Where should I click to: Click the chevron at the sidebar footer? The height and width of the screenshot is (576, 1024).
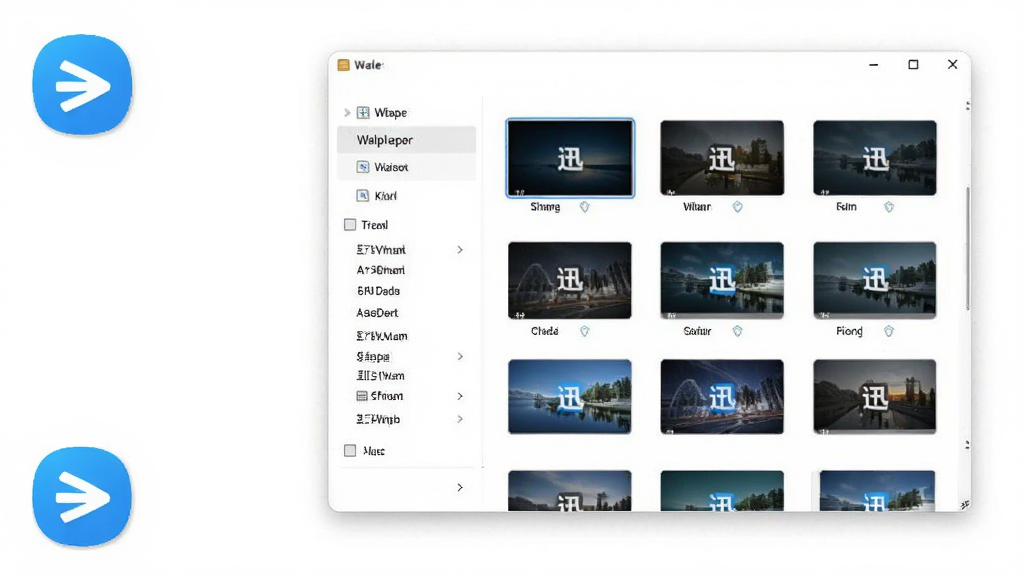click(x=460, y=487)
